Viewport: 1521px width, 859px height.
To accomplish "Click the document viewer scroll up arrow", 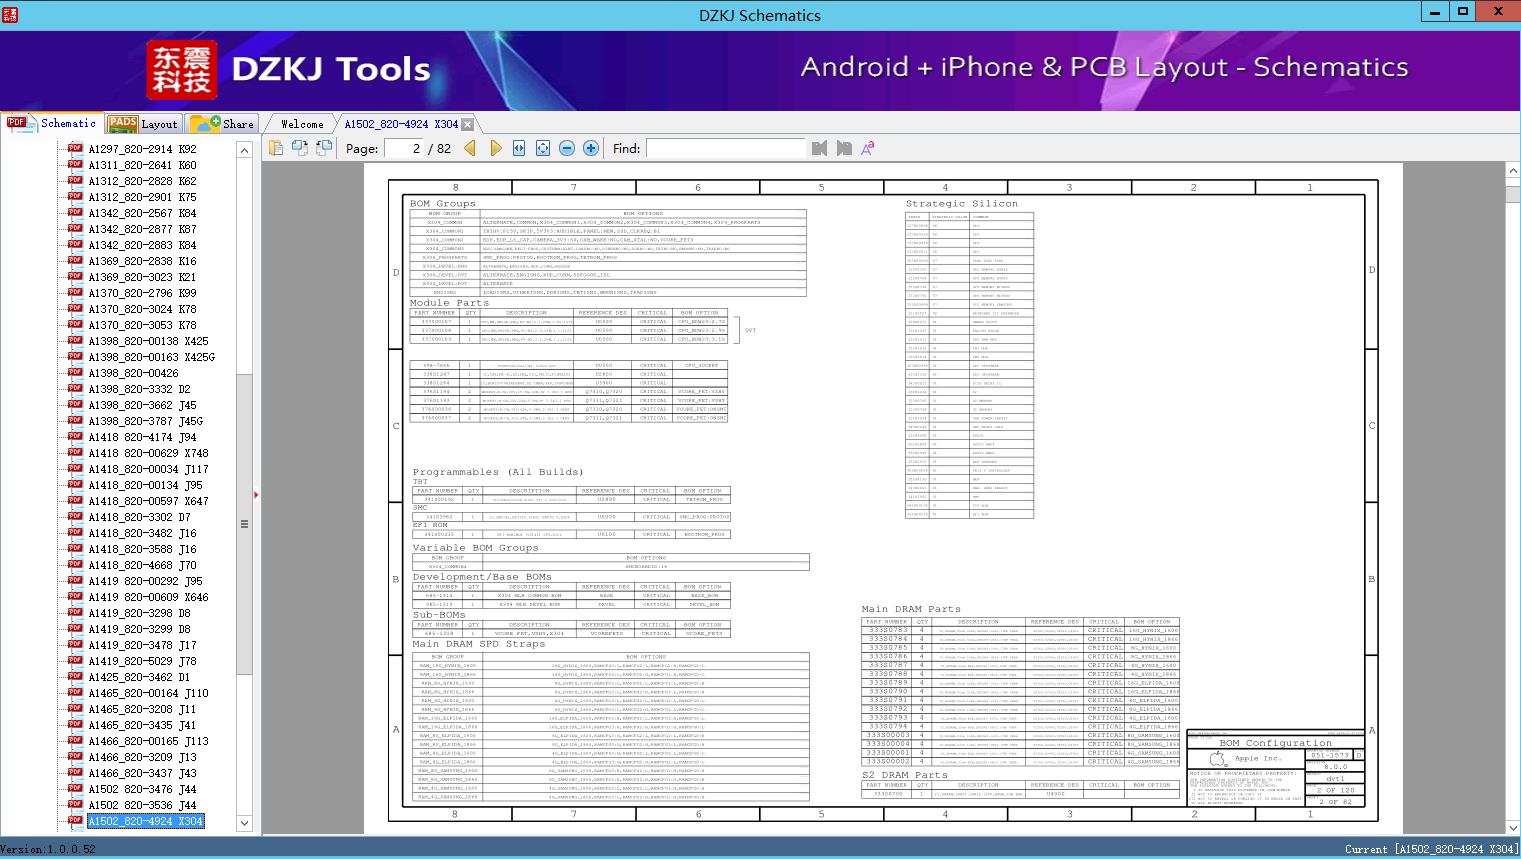I will (1512, 172).
